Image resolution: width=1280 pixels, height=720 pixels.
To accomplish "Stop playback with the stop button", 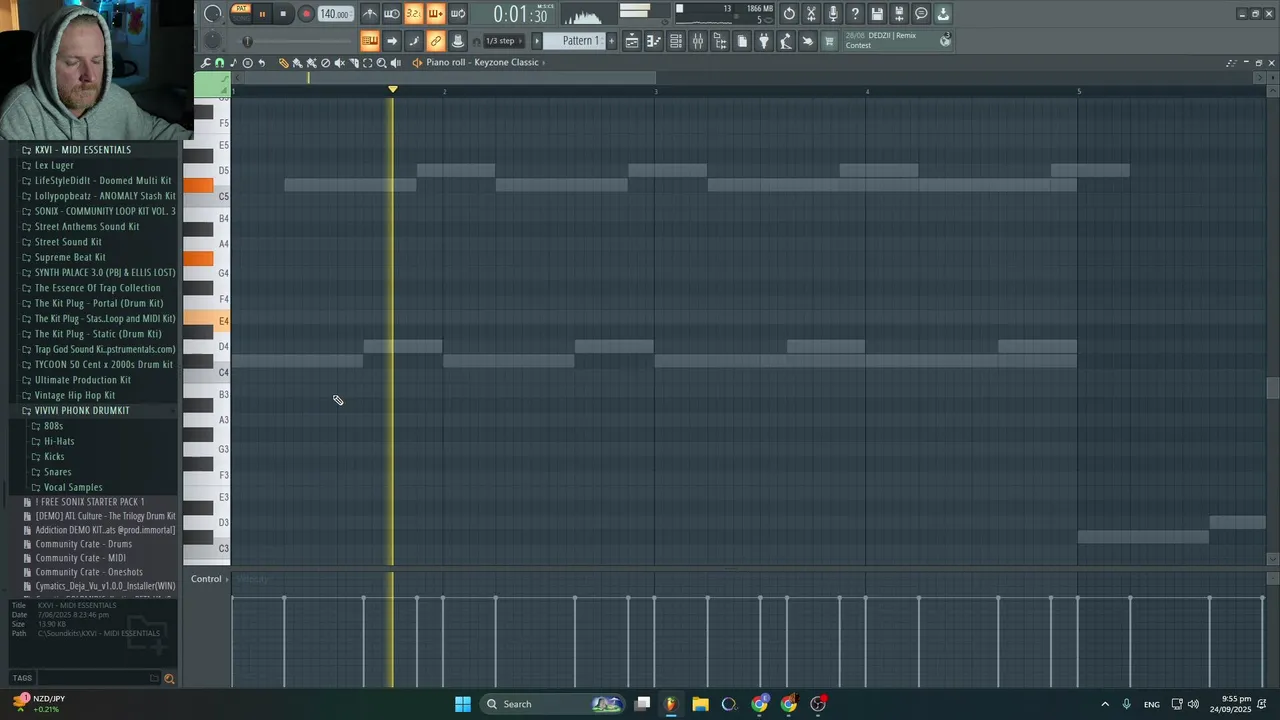I will pyautogui.click(x=283, y=14).
